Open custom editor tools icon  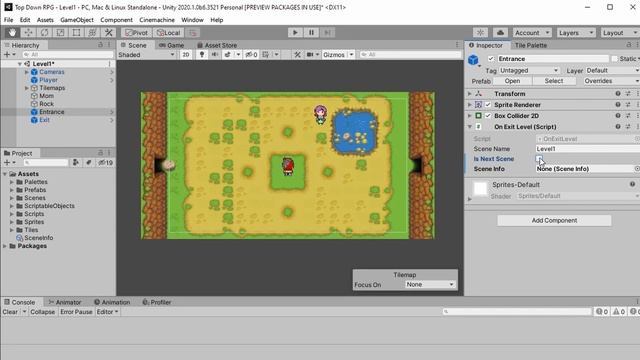tap(109, 33)
